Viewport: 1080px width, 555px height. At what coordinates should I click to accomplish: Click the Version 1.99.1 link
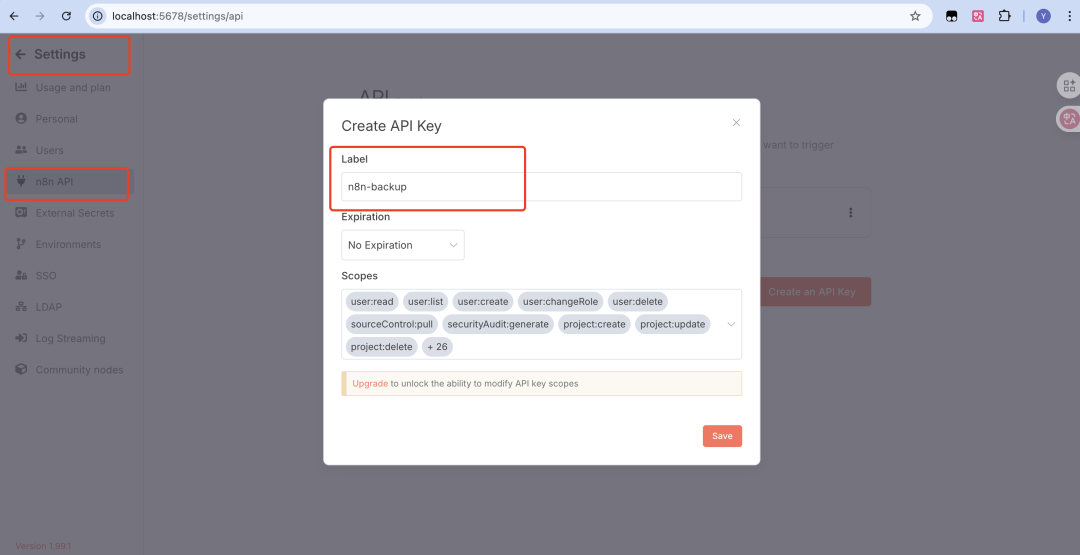click(43, 546)
